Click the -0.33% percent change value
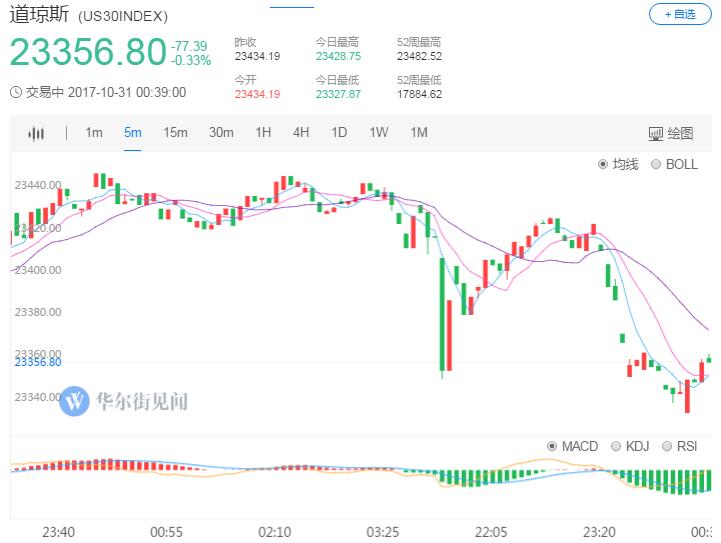This screenshot has width=721, height=543. coord(191,60)
